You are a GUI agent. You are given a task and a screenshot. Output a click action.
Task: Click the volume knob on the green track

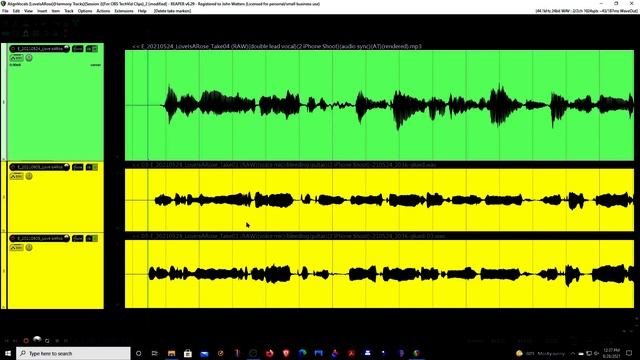click(67, 49)
